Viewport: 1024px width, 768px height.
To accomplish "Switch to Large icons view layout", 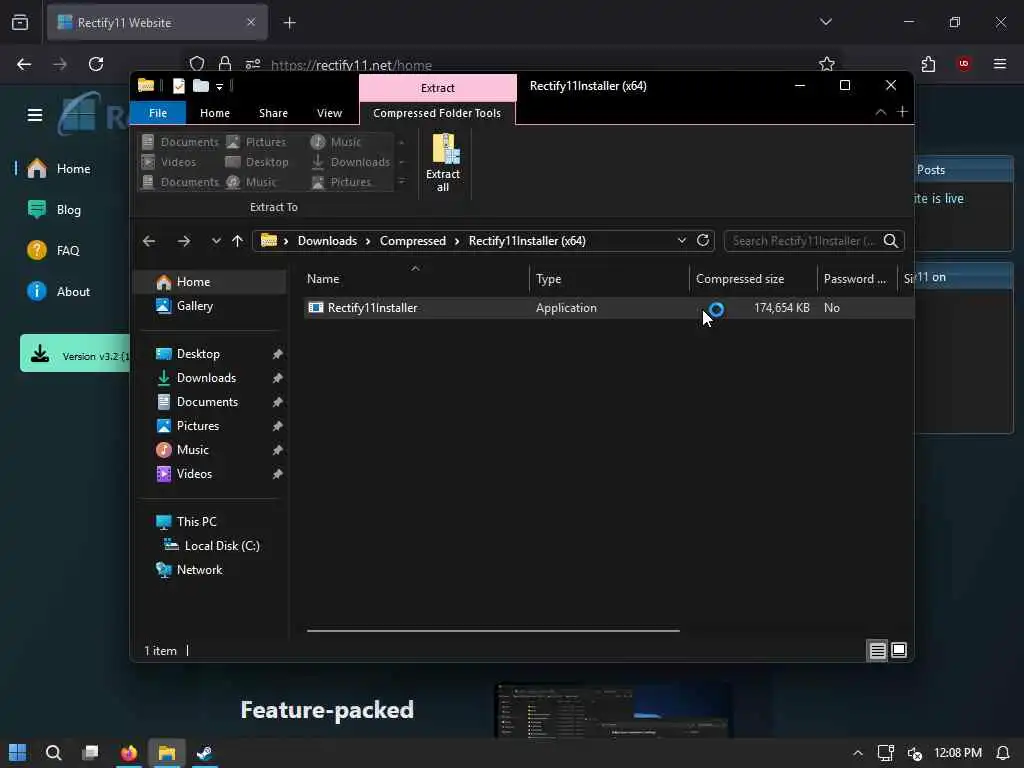I will (899, 650).
